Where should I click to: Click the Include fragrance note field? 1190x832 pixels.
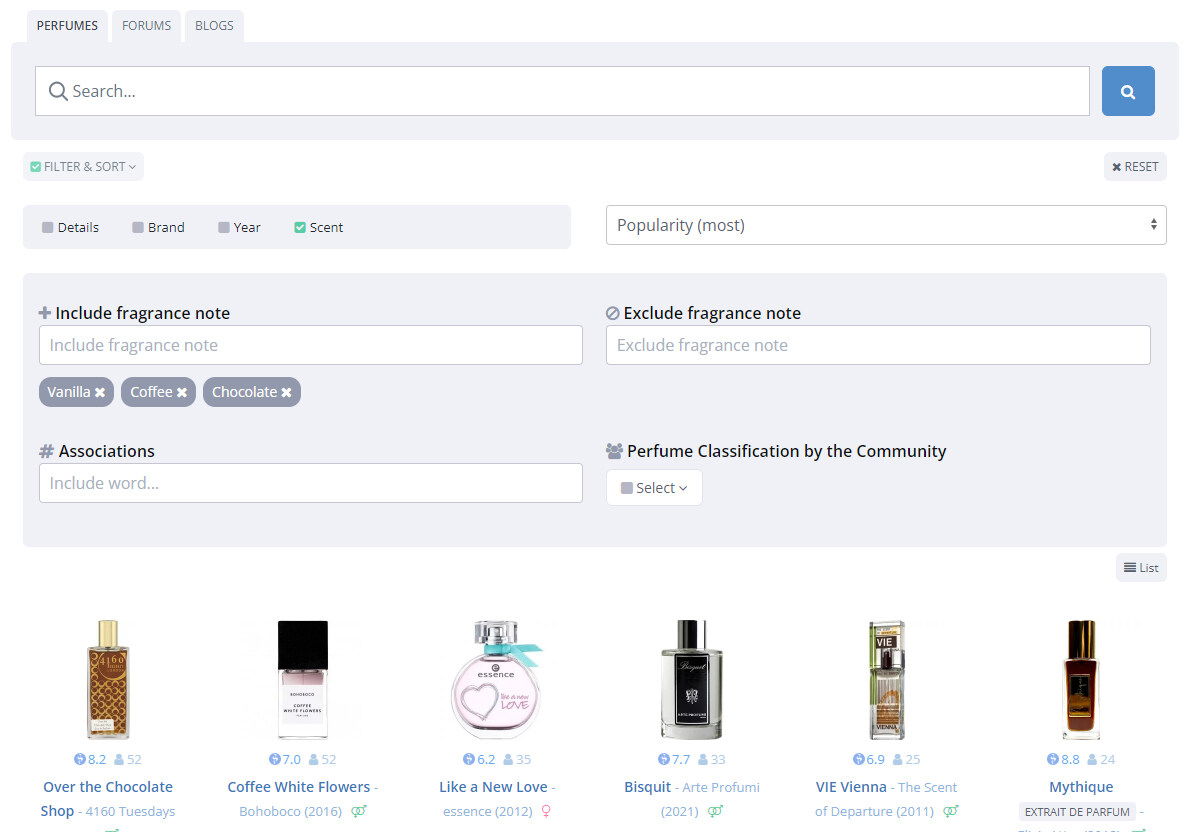[x=310, y=345]
